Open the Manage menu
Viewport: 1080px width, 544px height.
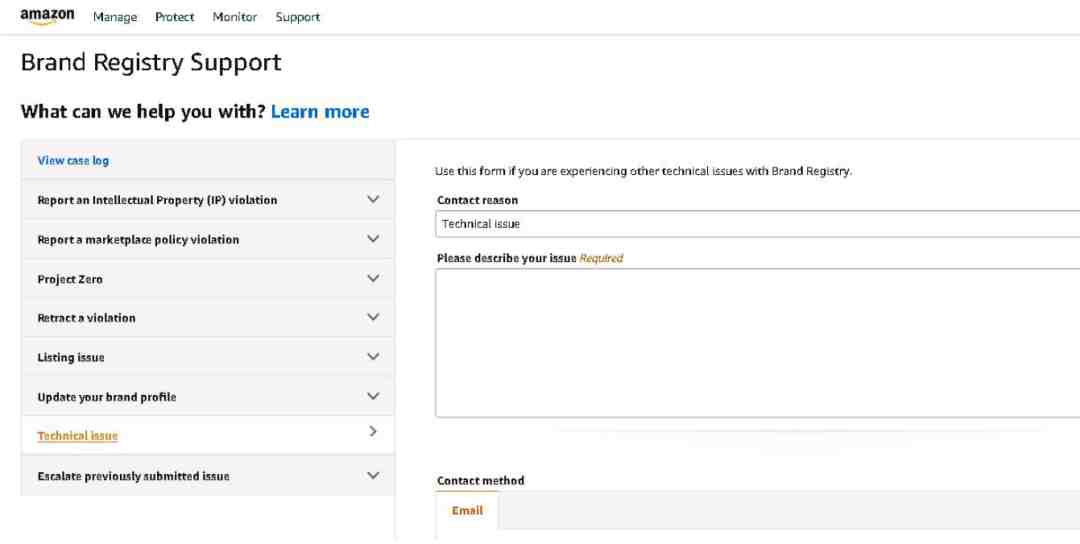(x=114, y=17)
